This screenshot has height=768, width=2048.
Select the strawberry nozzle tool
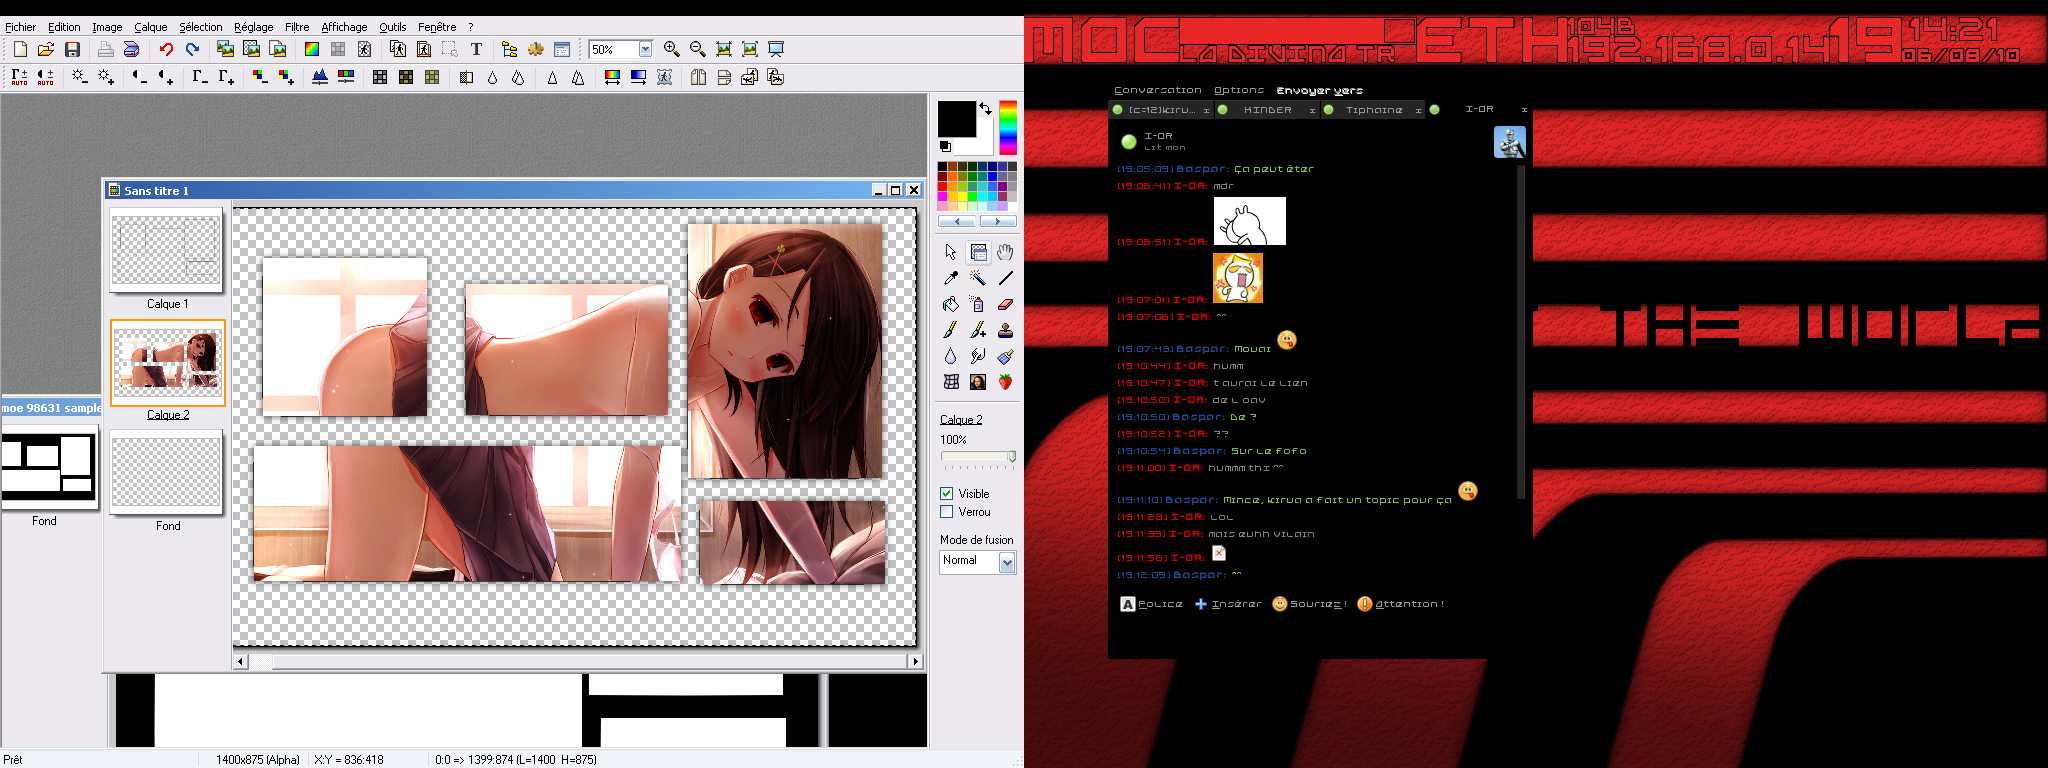1005,382
